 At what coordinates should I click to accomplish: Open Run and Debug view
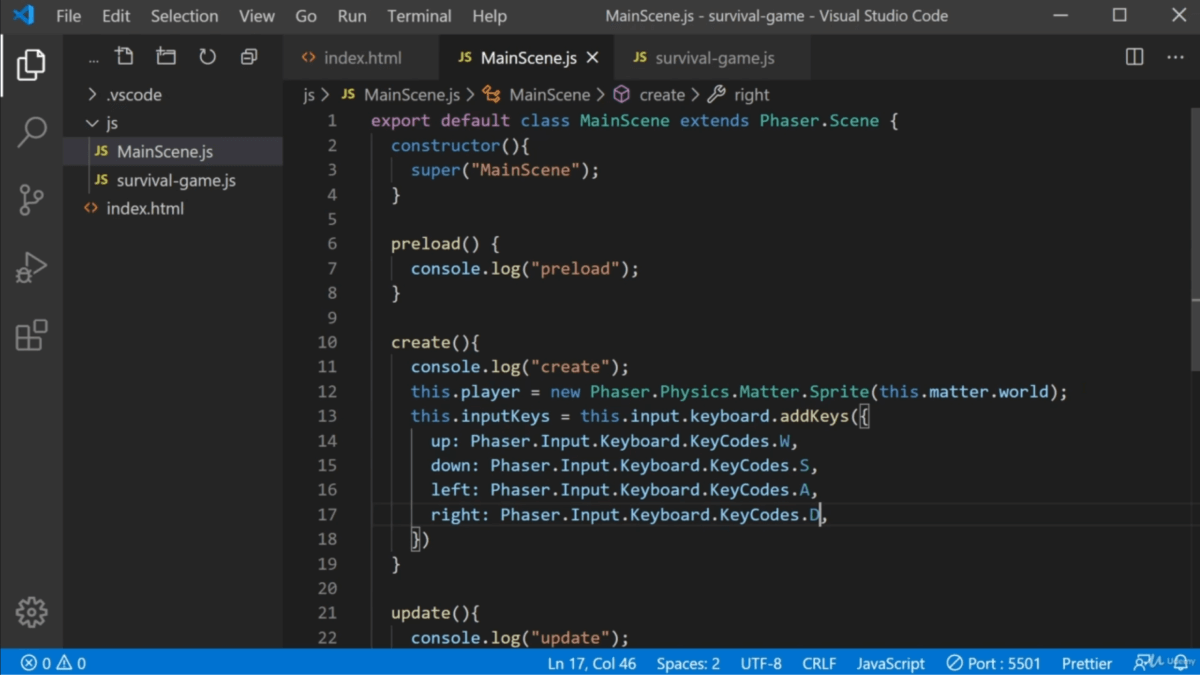[31, 267]
